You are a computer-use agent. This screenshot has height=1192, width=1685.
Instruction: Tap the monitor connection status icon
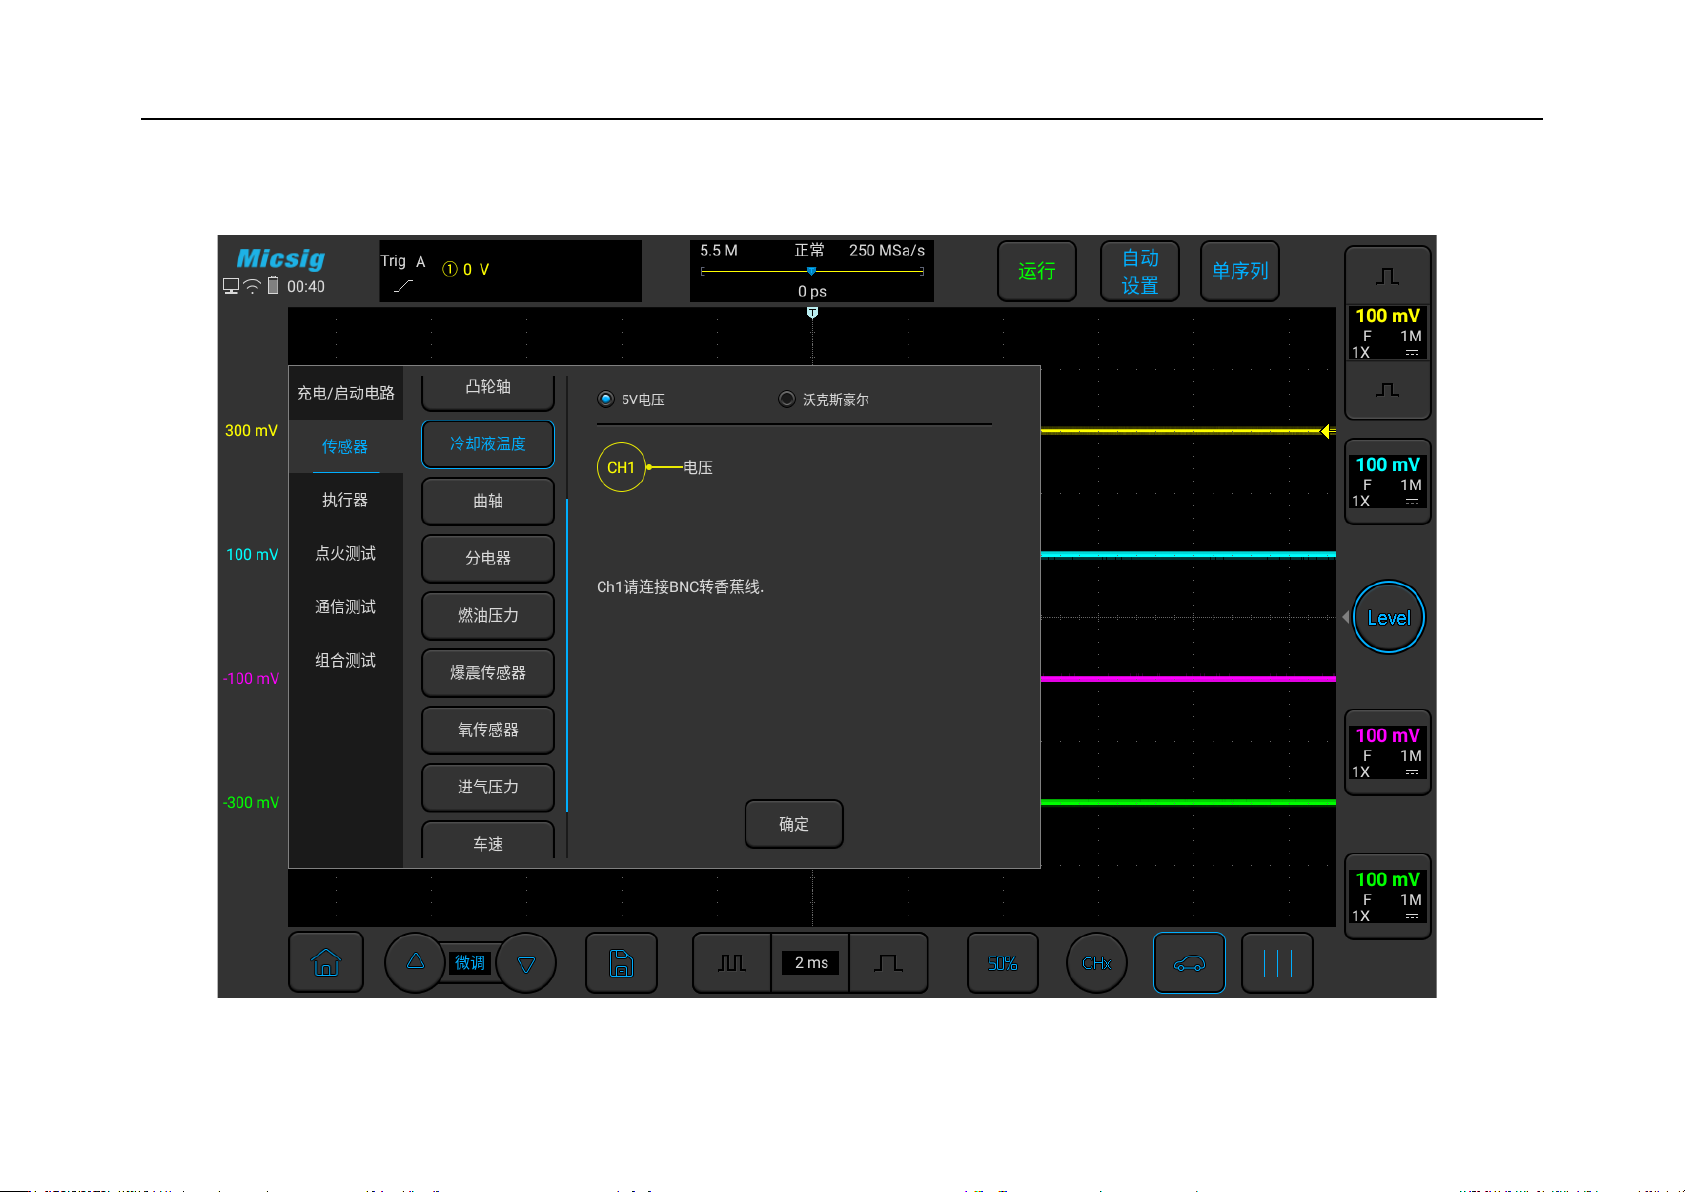tap(231, 286)
